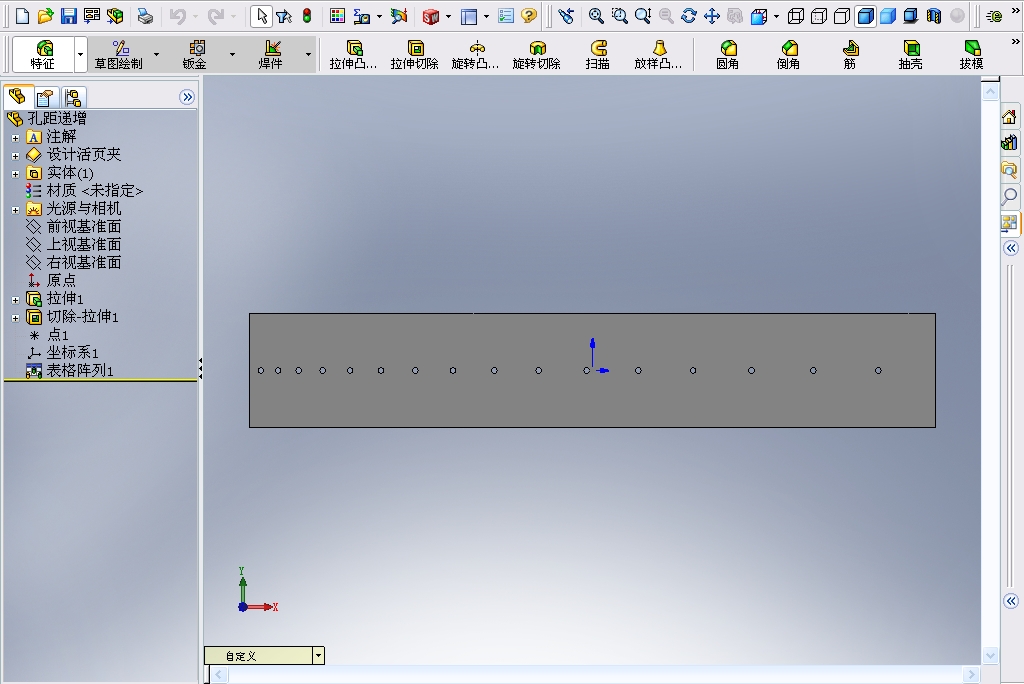Image resolution: width=1024 pixels, height=684 pixels.
Task: Open a file with the folder icon
Action: pyautogui.click(x=45, y=16)
